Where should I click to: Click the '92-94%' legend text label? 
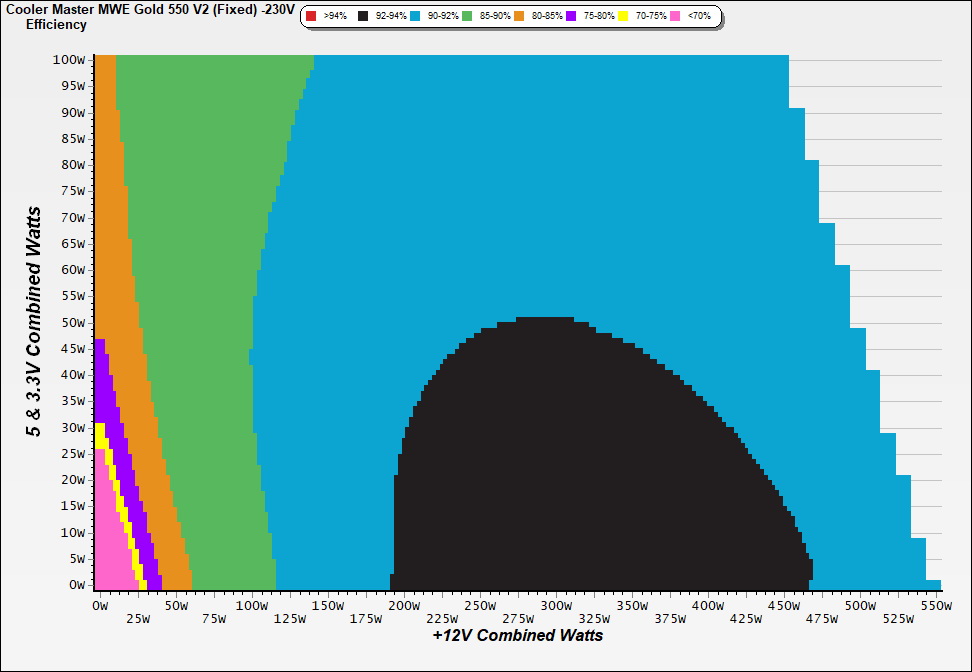click(x=391, y=17)
